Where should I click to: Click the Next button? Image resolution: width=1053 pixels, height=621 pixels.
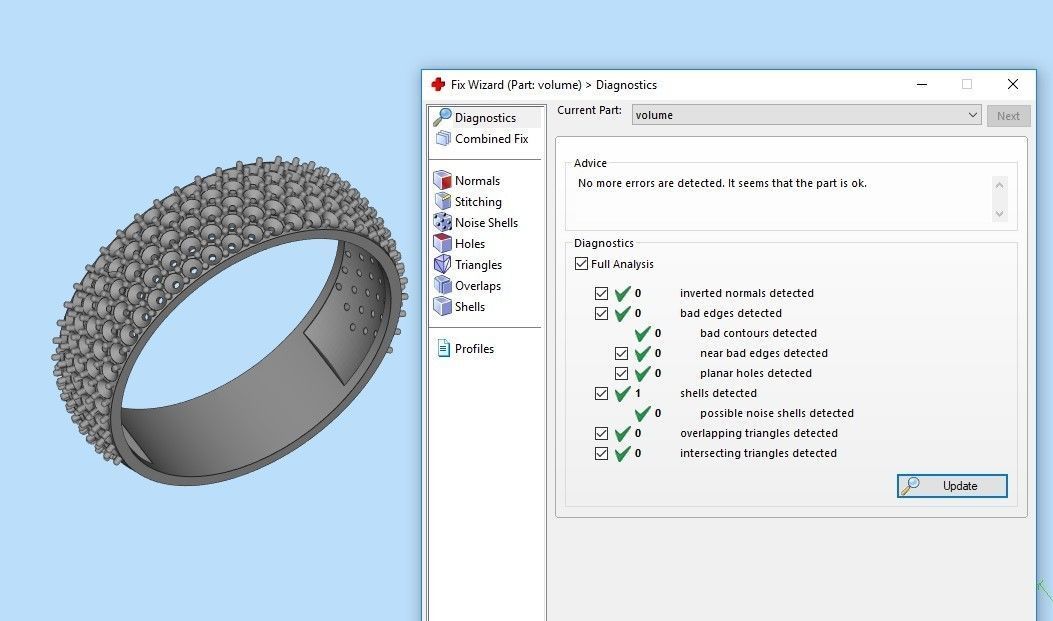(1008, 115)
